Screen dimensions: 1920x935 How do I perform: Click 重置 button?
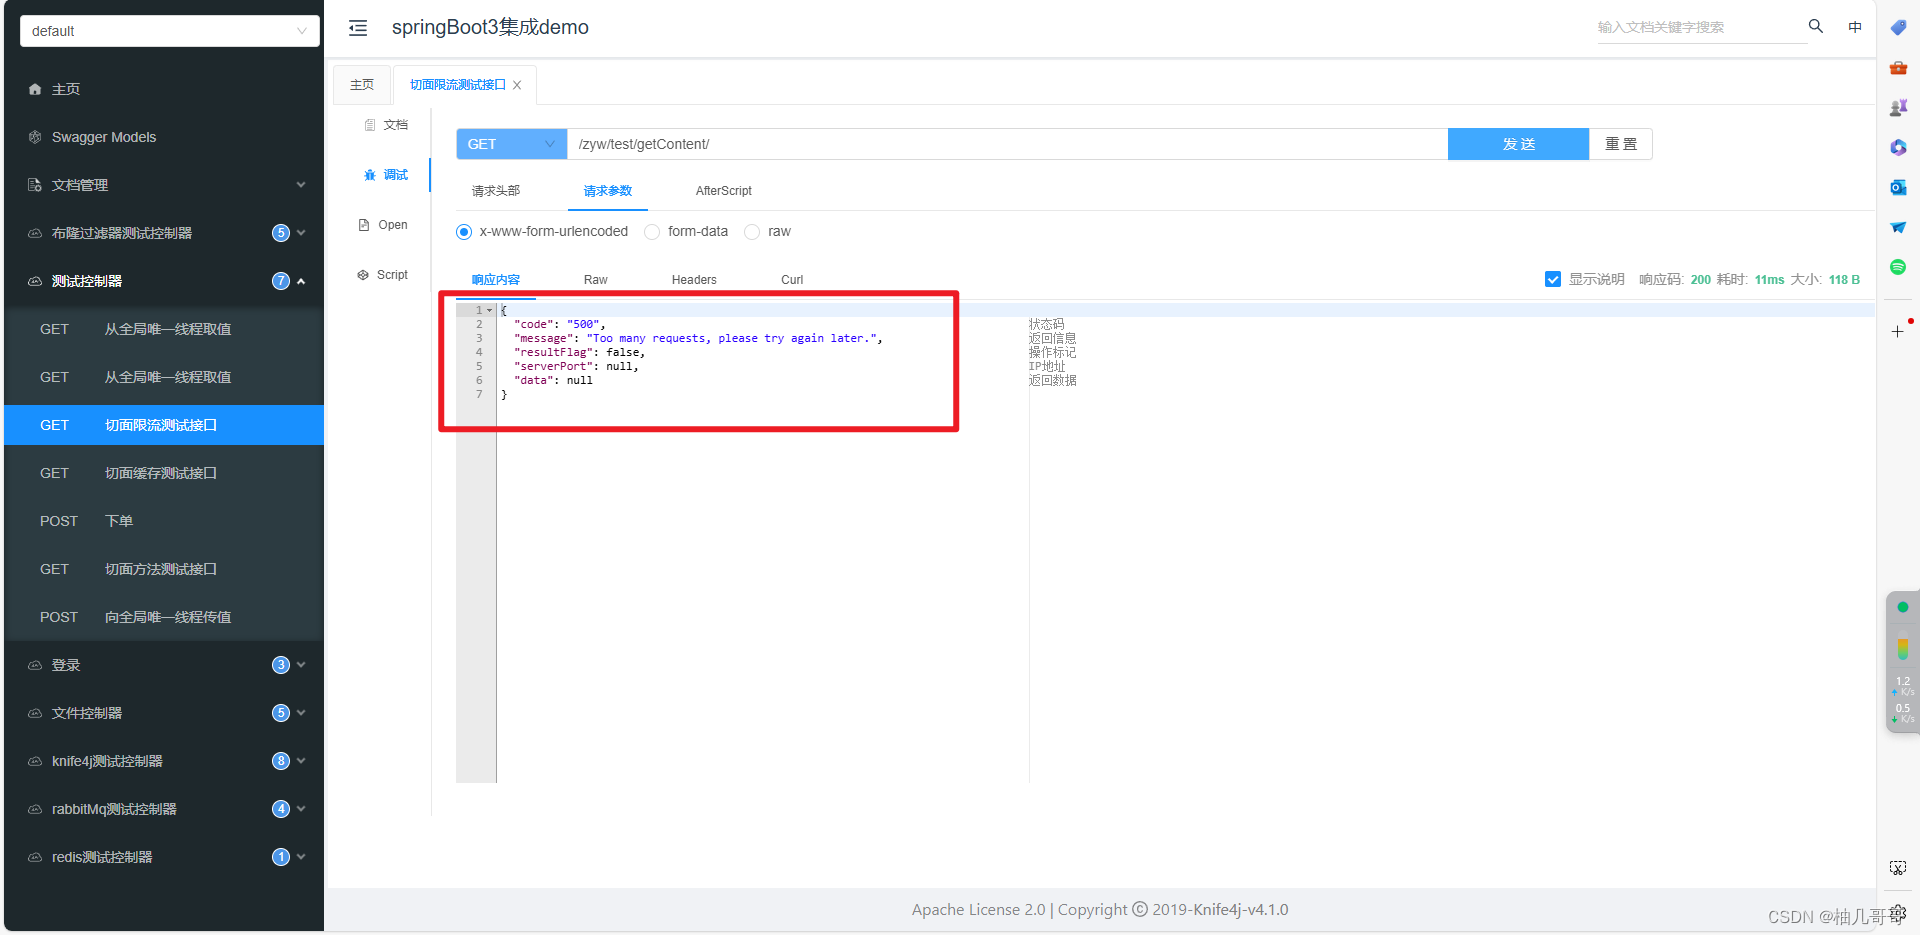pyautogui.click(x=1621, y=144)
